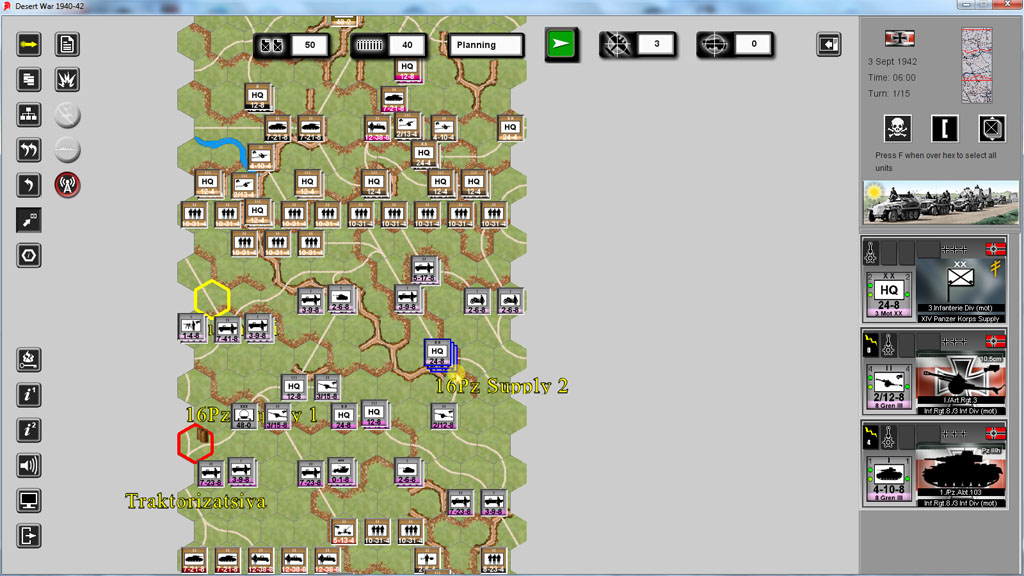
Task: Click the halftrack convoy picture
Action: pos(941,202)
